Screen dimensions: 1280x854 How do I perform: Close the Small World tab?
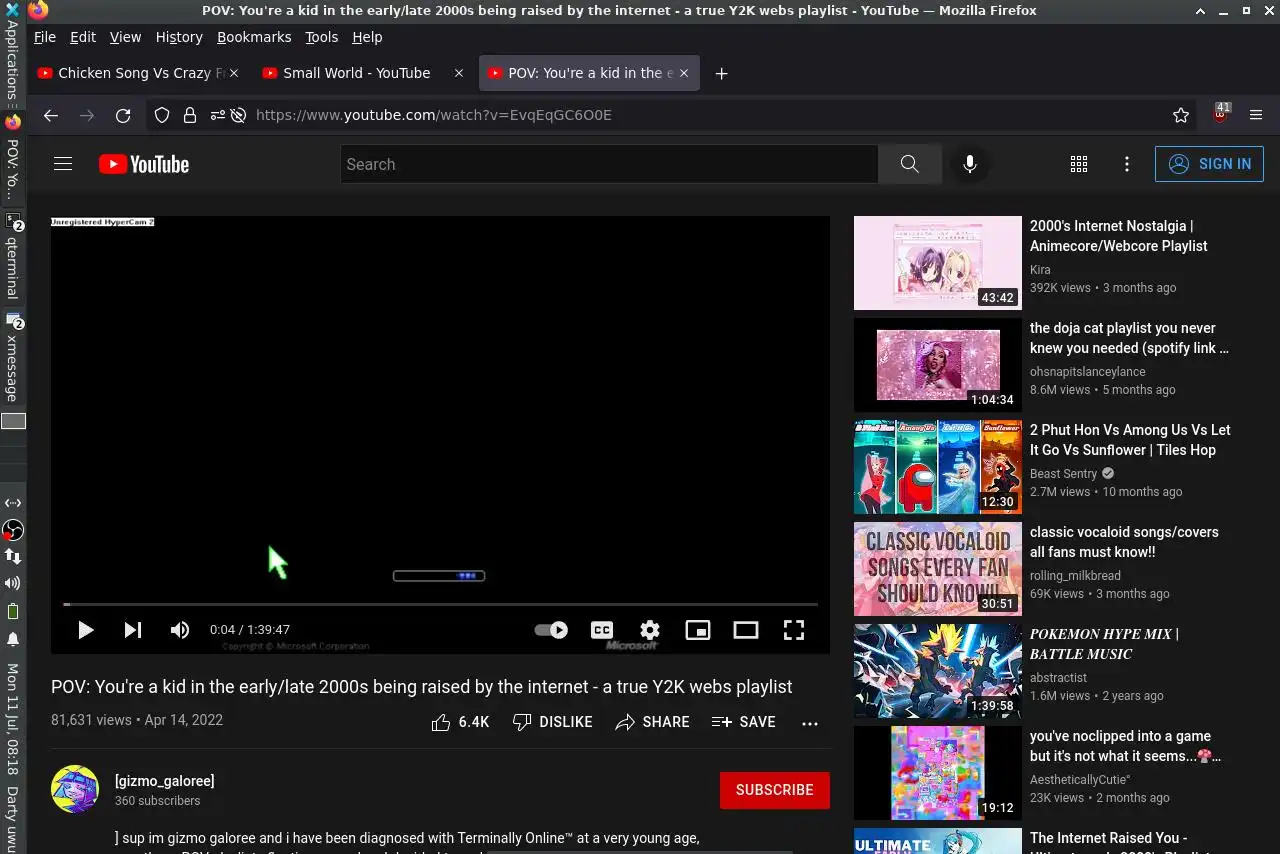click(459, 73)
